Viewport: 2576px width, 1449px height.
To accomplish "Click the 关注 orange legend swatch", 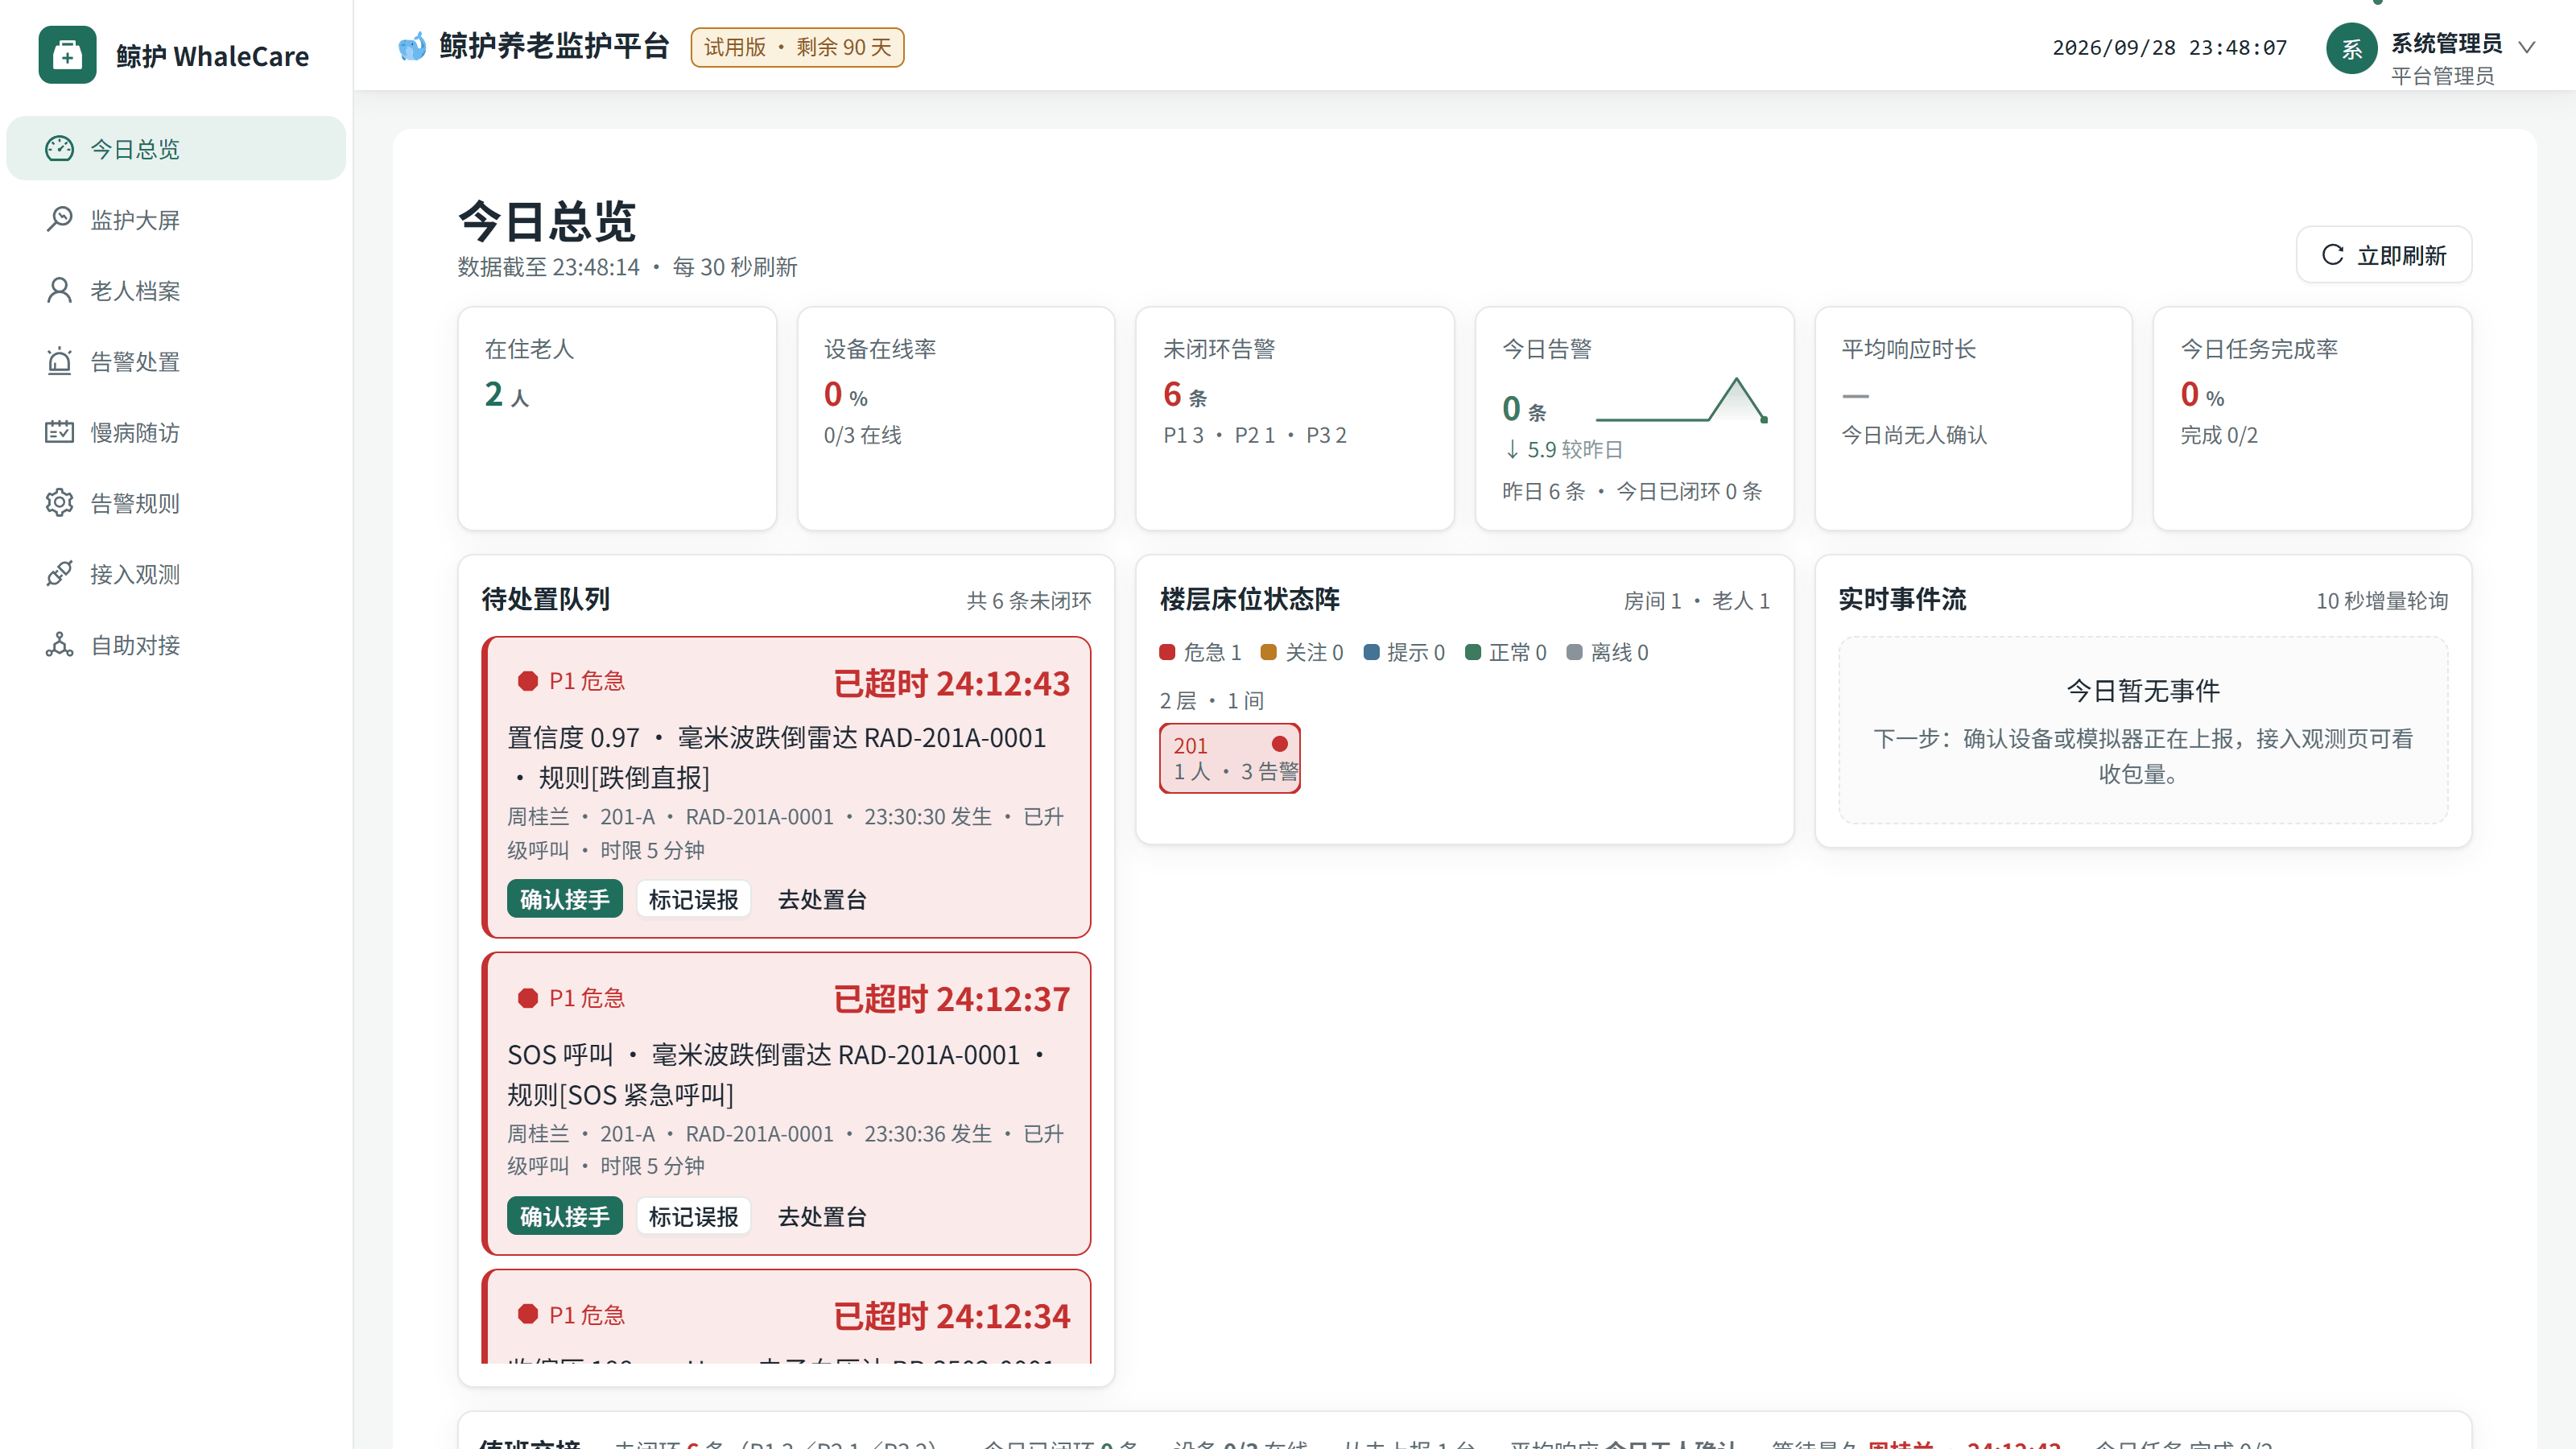I will (x=1268, y=652).
